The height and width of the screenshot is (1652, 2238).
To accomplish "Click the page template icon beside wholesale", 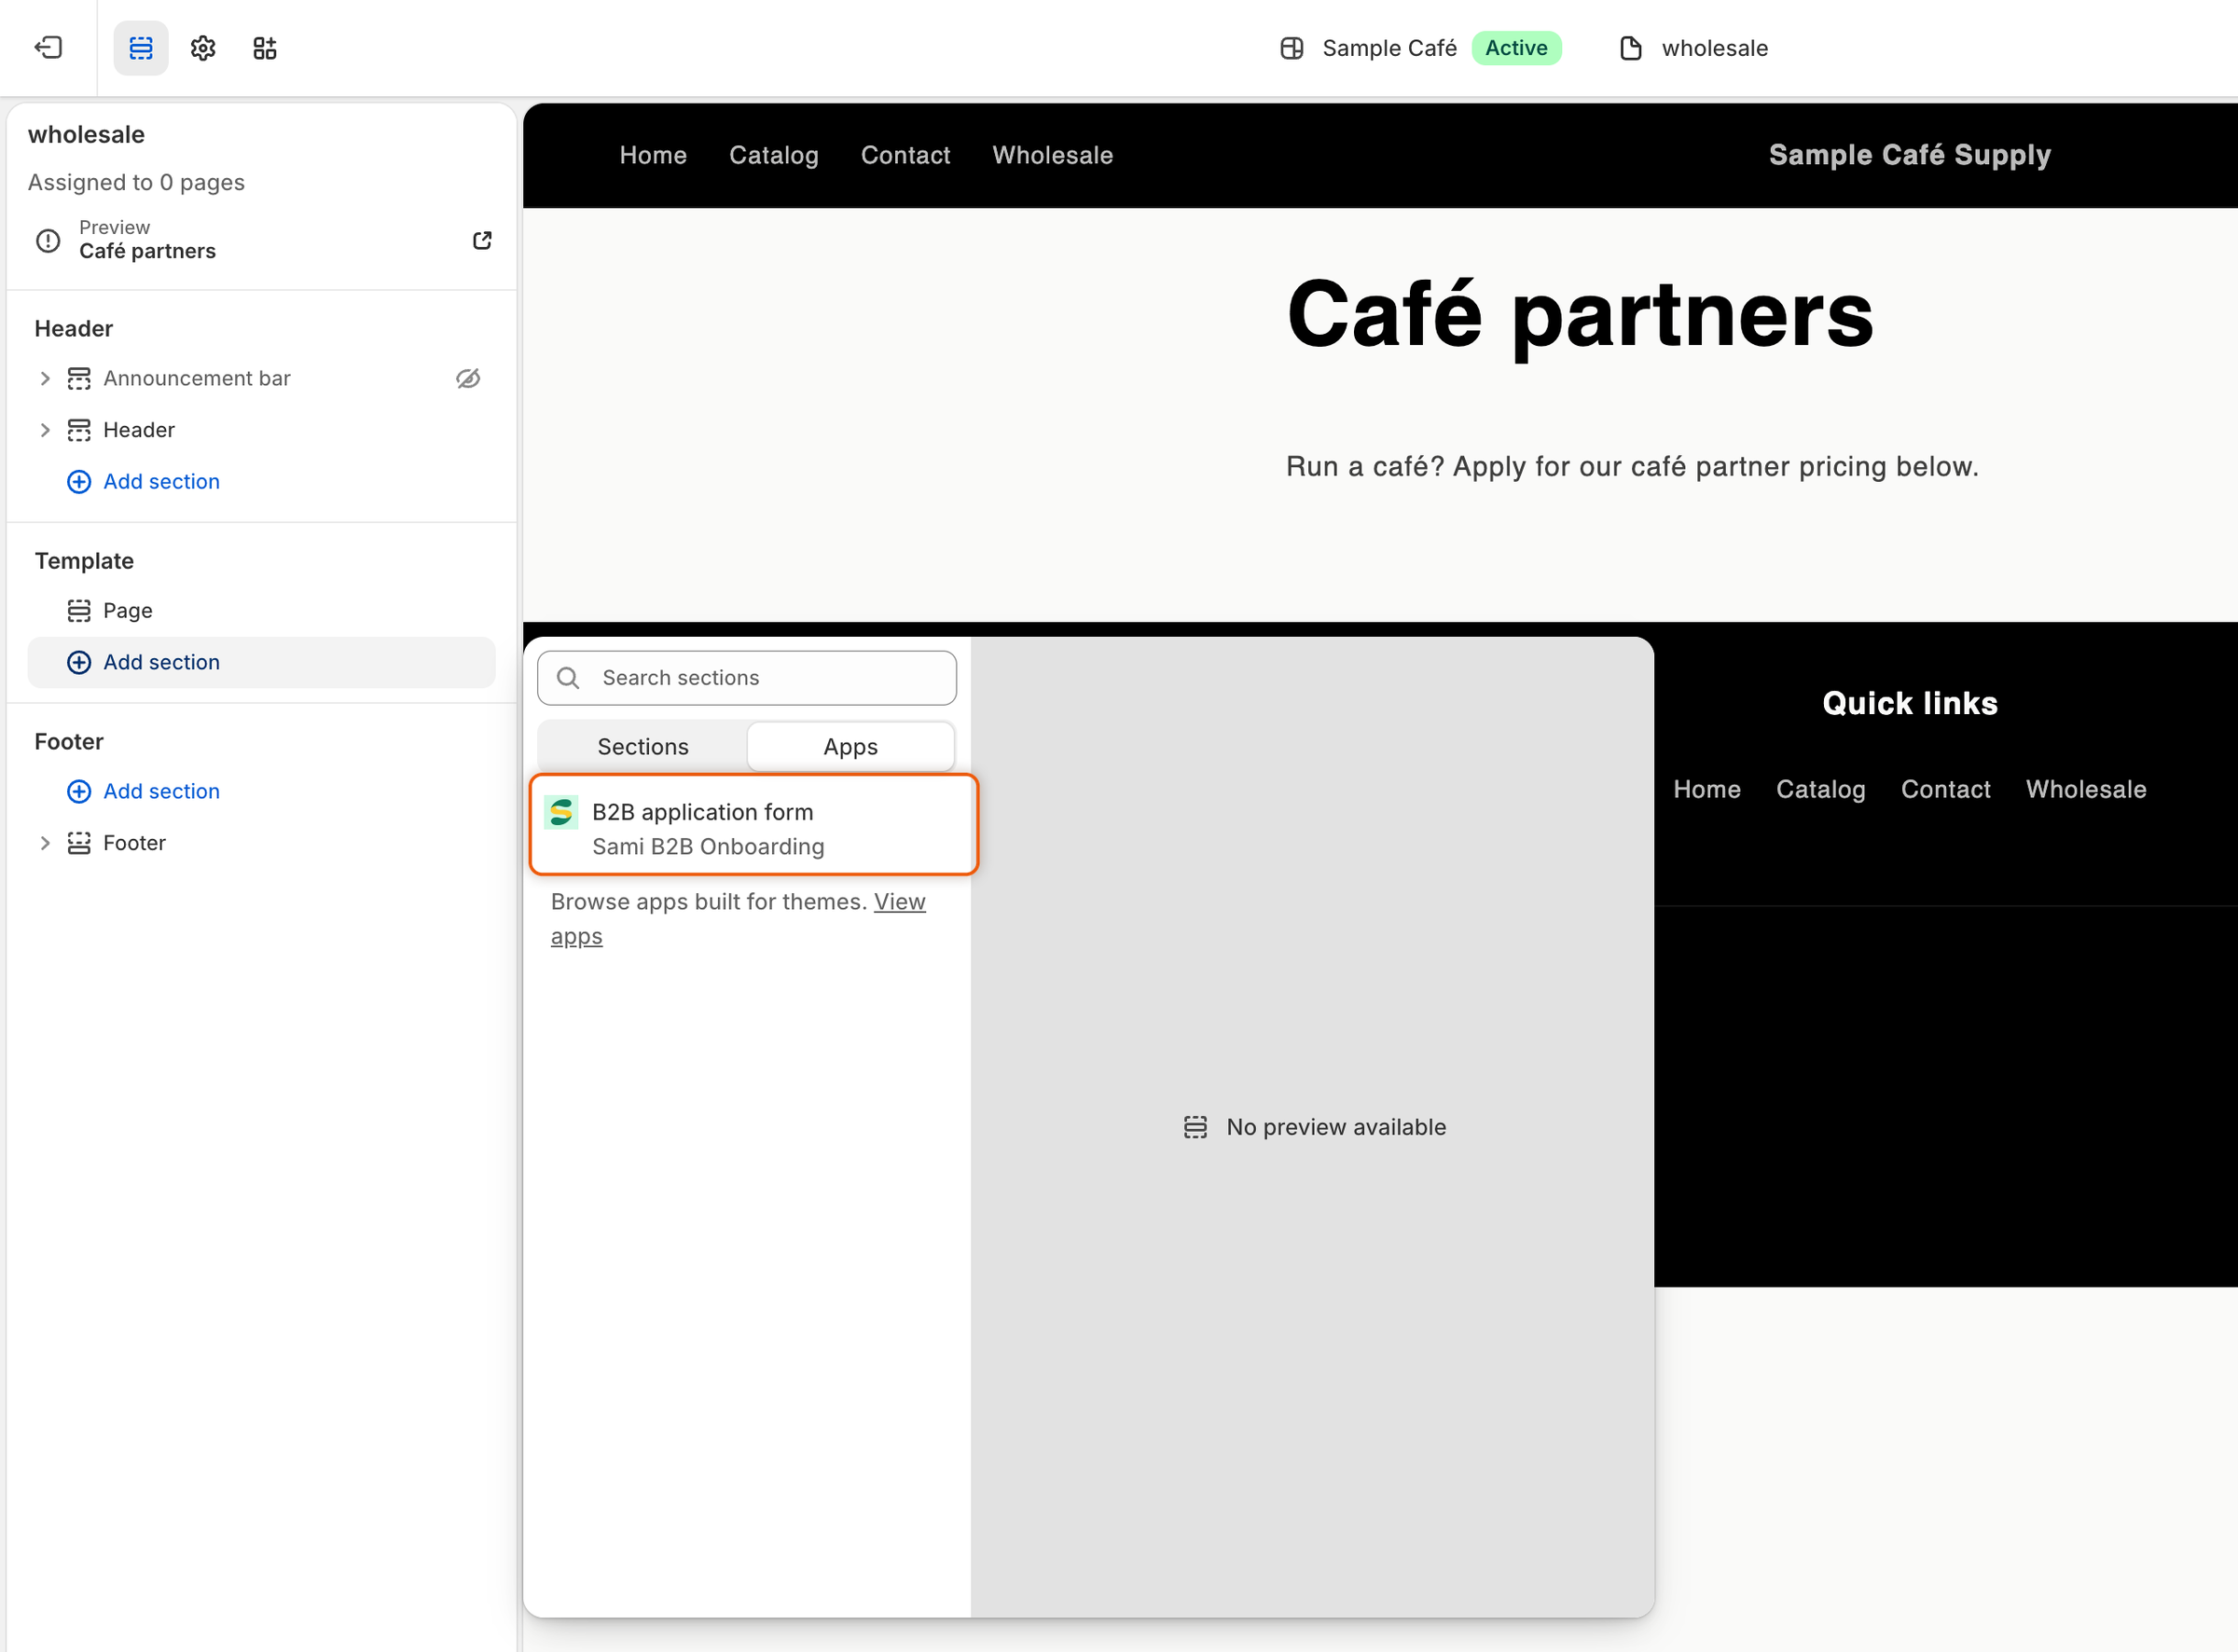I will pyautogui.click(x=1631, y=48).
